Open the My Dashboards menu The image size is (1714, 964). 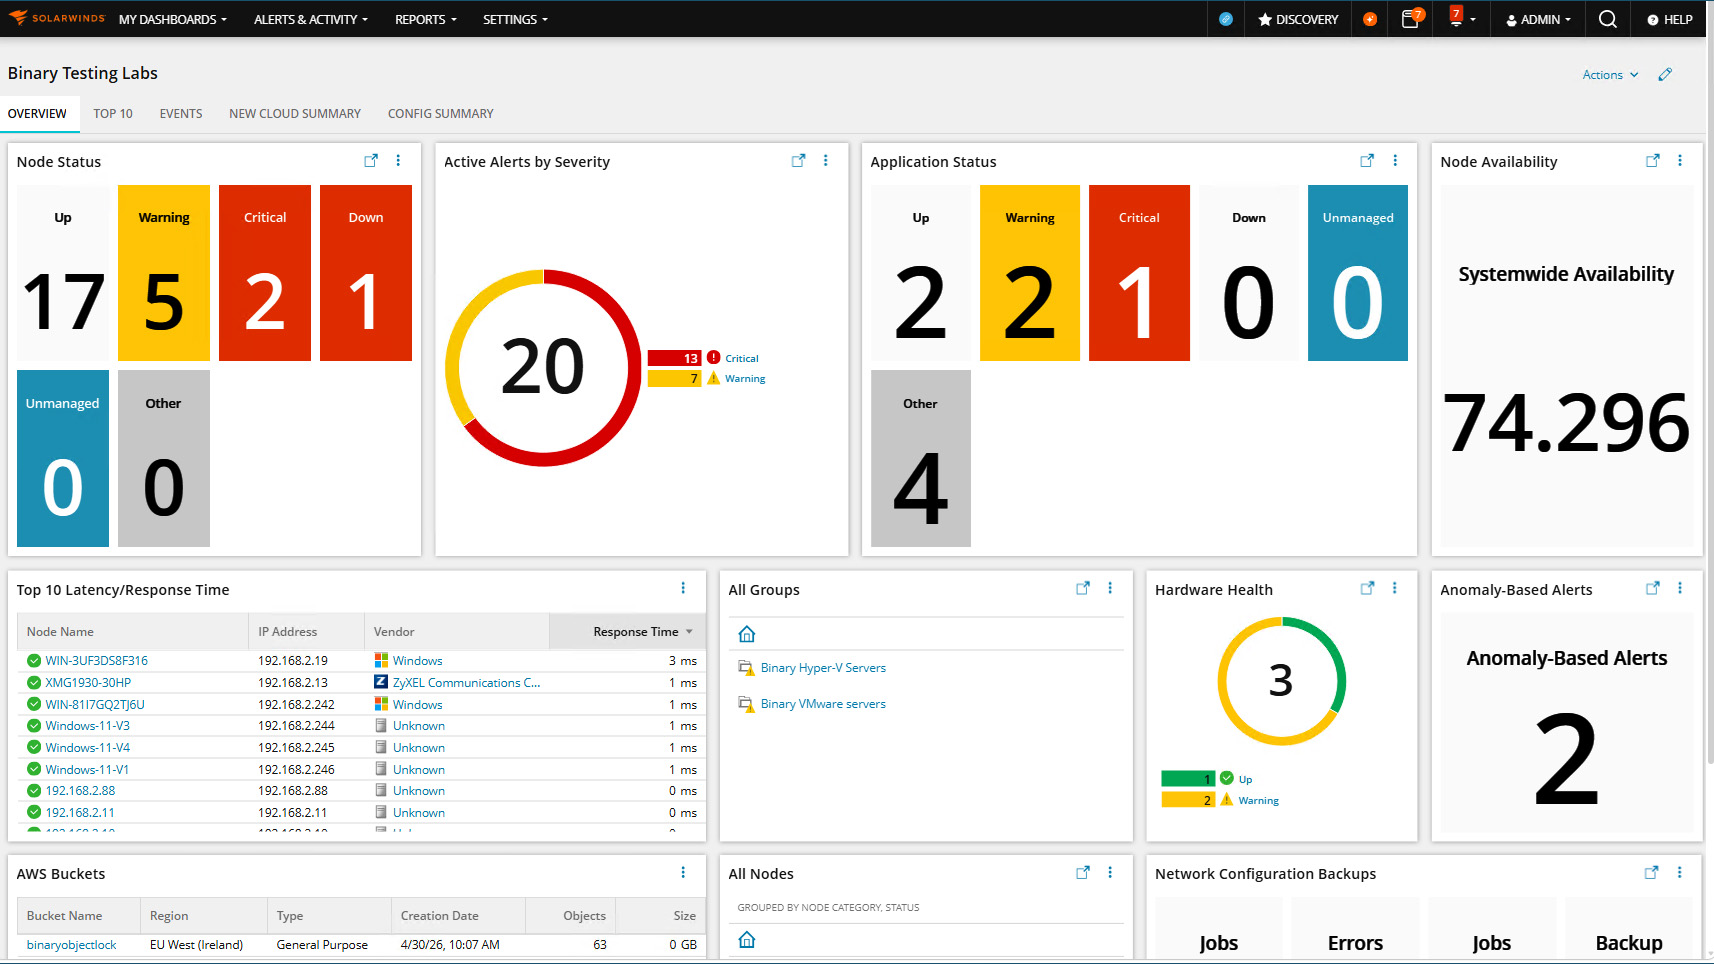pyautogui.click(x=172, y=19)
